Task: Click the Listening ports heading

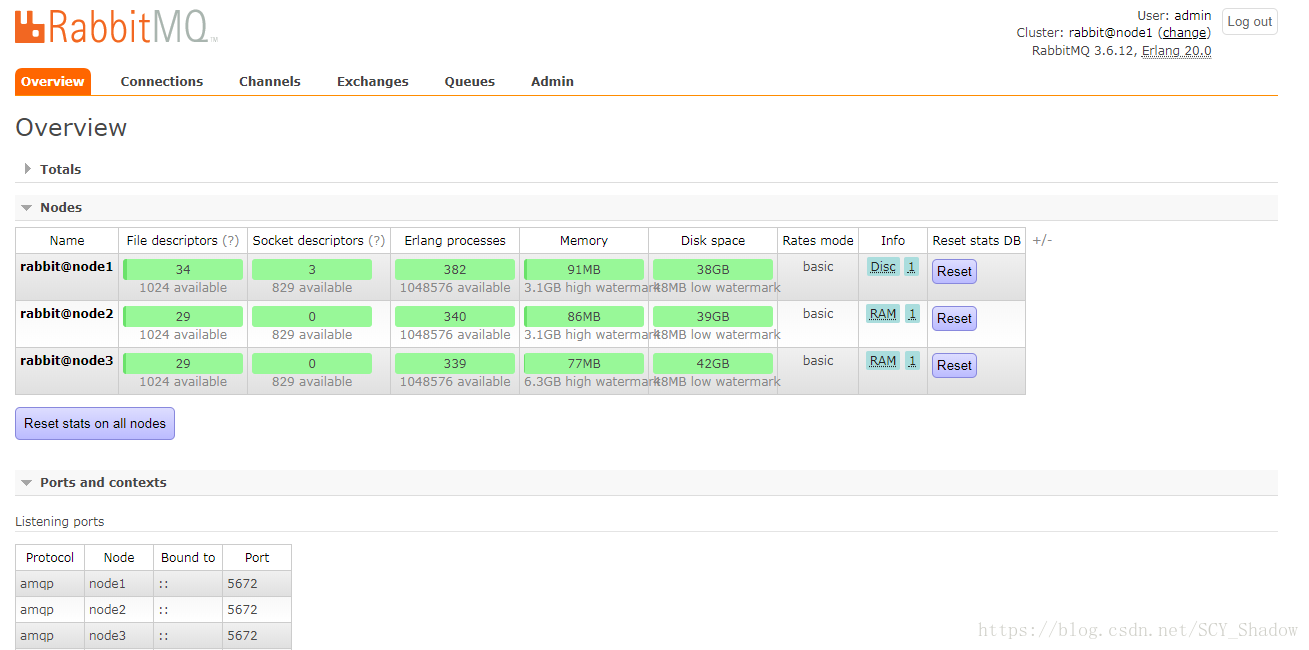Action: (x=60, y=522)
